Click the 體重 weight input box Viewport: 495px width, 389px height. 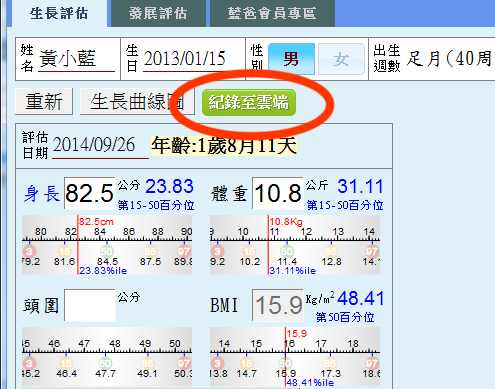click(278, 193)
